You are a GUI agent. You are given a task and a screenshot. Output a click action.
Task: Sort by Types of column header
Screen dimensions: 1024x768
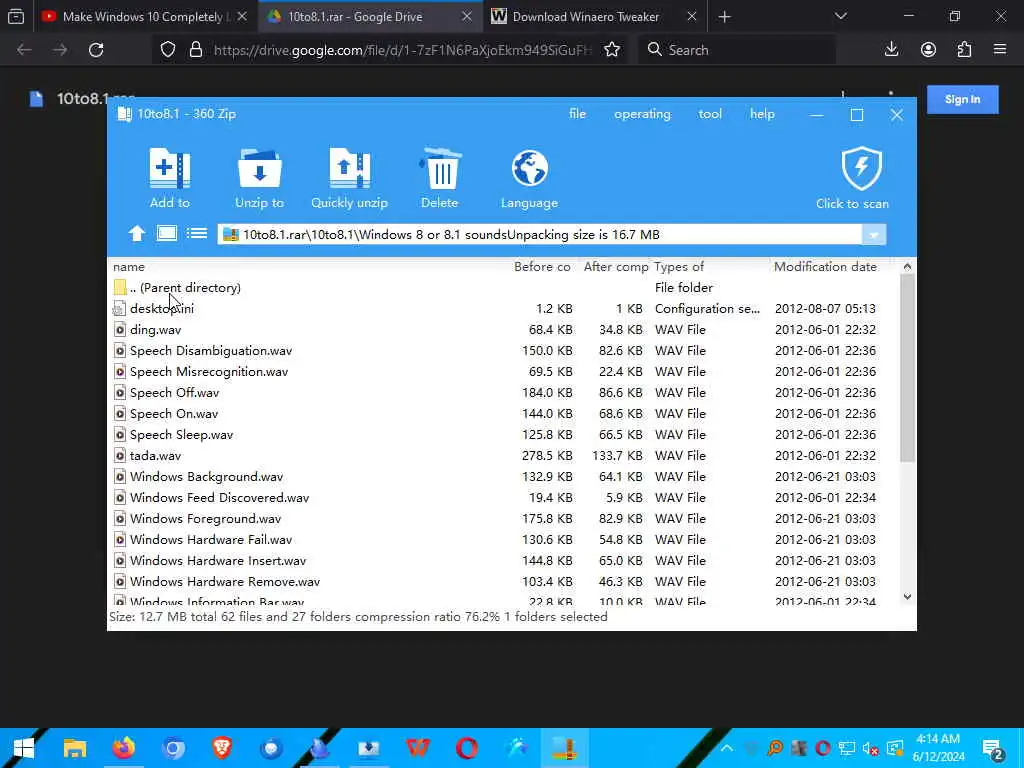coord(679,266)
